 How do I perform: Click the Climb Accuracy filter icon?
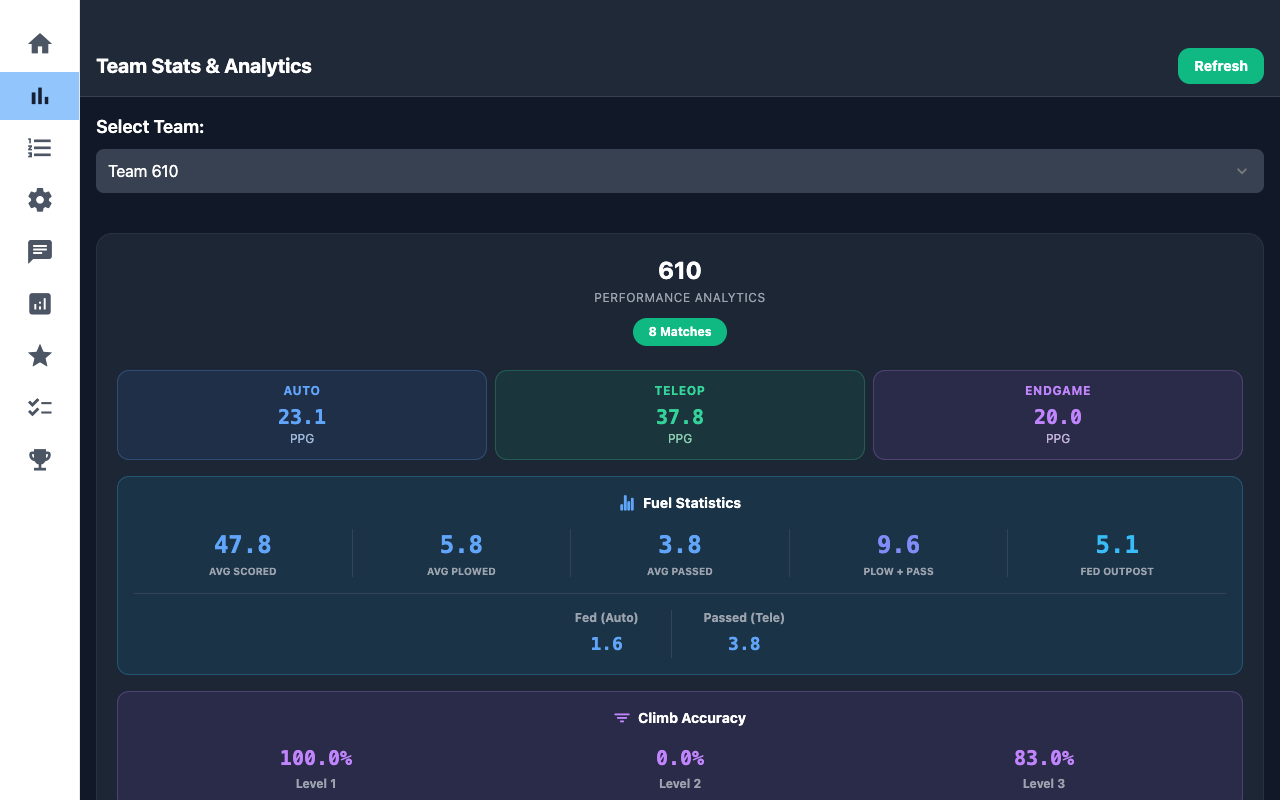[x=622, y=718]
